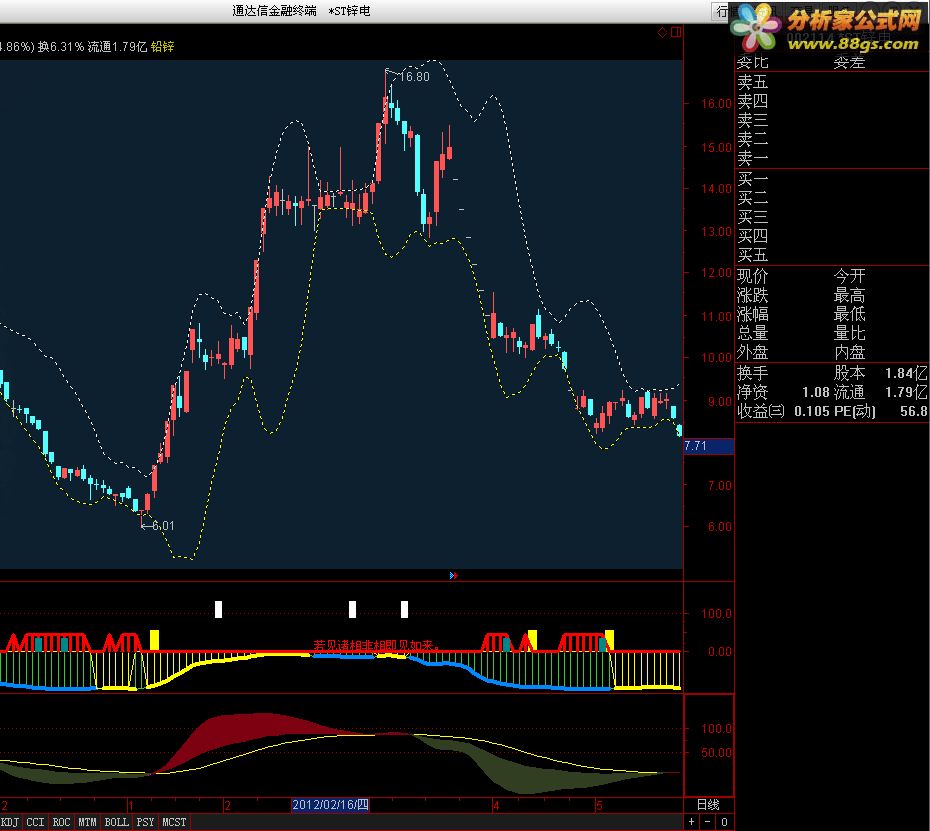The width and height of the screenshot is (930, 831).
Task: Click the 现价 label
Action: tap(753, 276)
